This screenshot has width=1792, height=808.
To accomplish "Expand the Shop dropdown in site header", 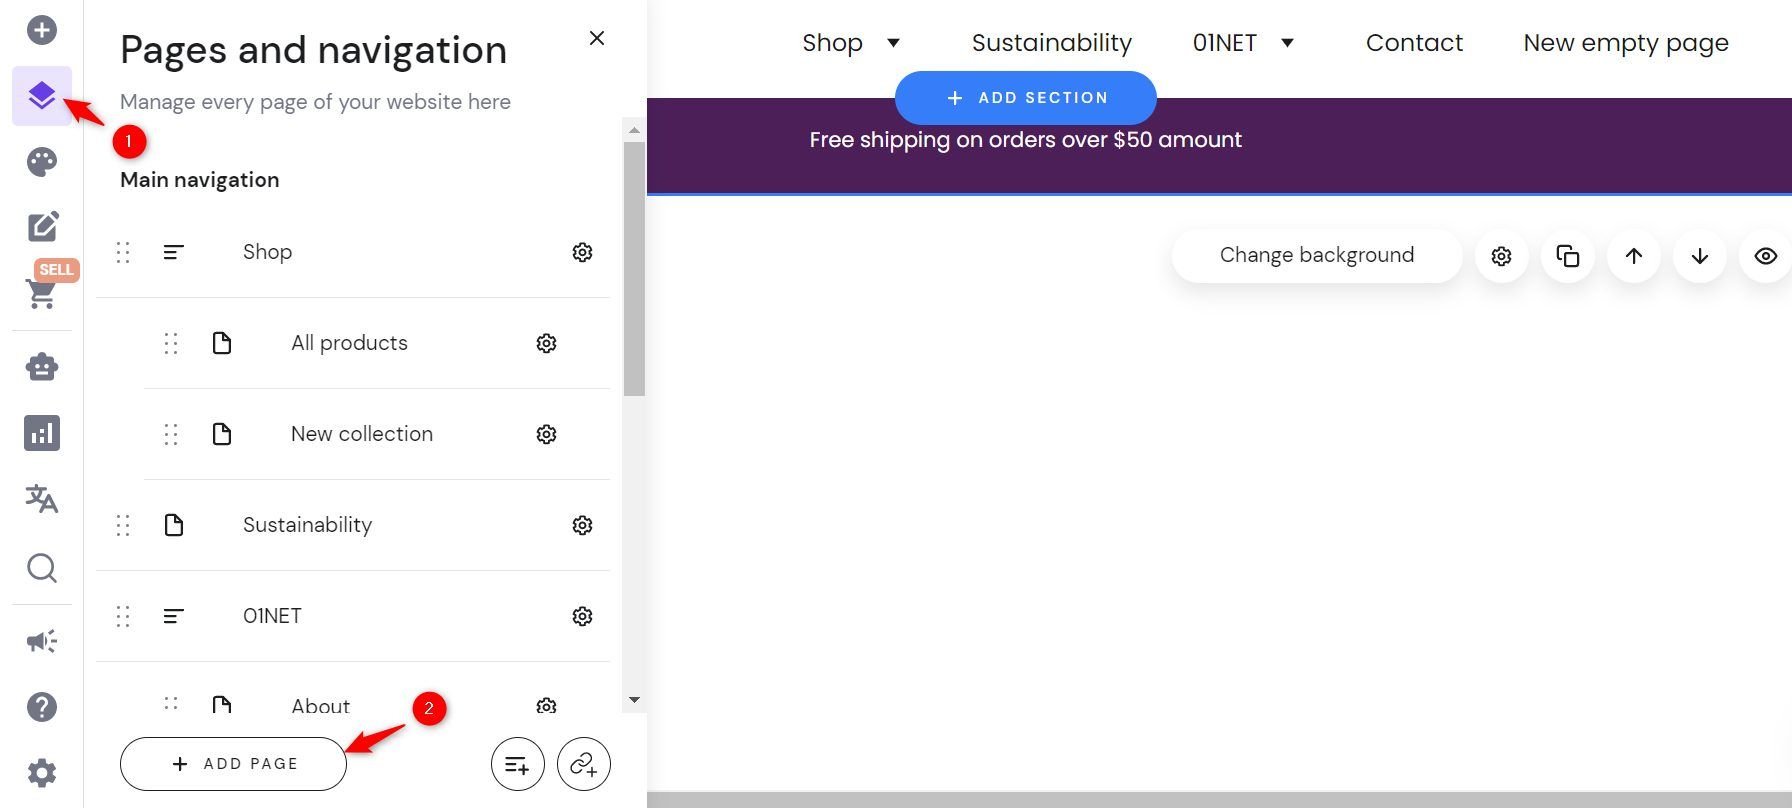I will [893, 43].
